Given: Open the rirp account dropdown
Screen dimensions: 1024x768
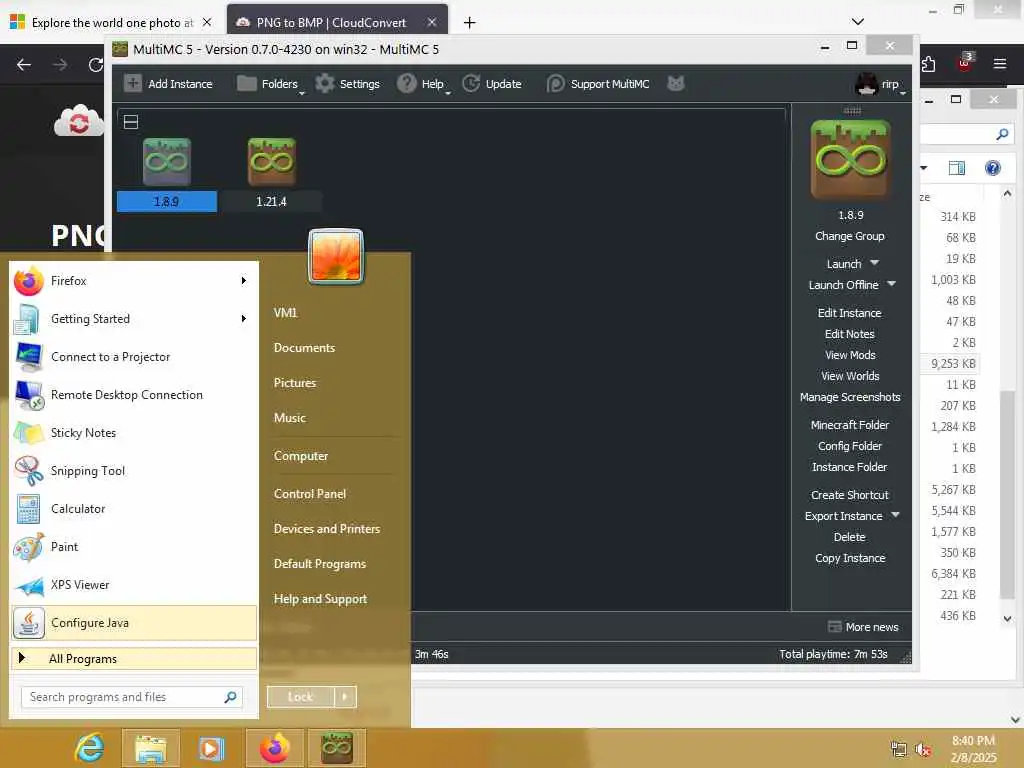Looking at the screenshot, I should (880, 84).
